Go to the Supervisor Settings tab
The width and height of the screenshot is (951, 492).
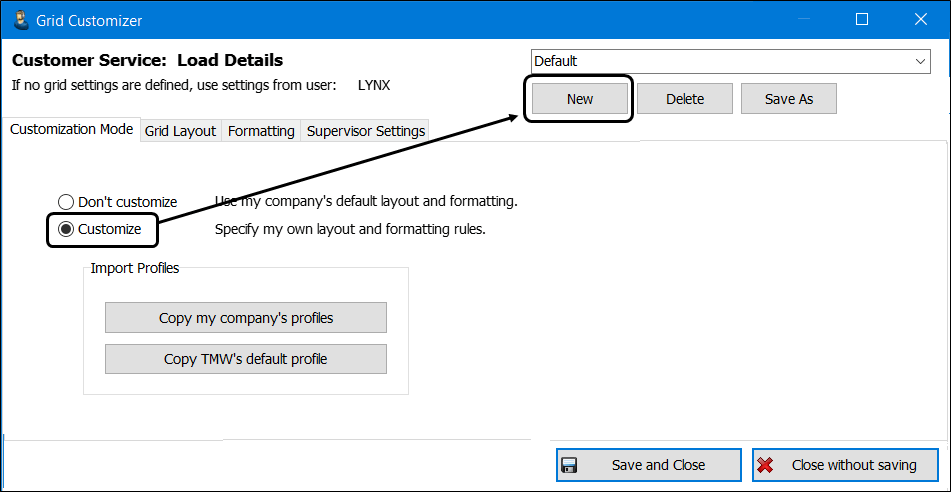pyautogui.click(x=366, y=131)
